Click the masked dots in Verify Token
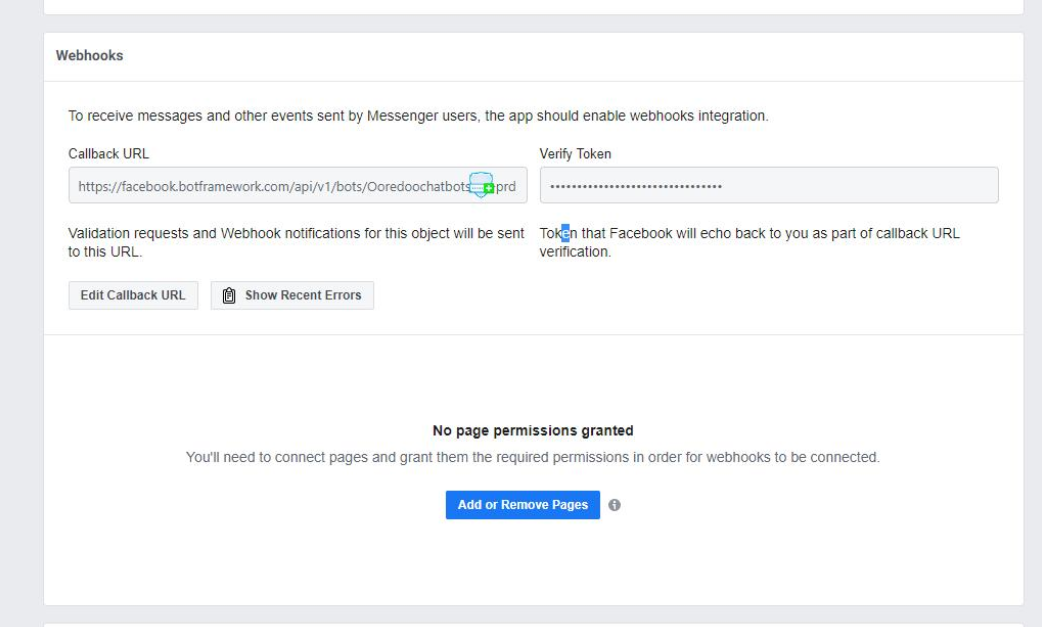This screenshot has width=1042, height=627. [636, 186]
